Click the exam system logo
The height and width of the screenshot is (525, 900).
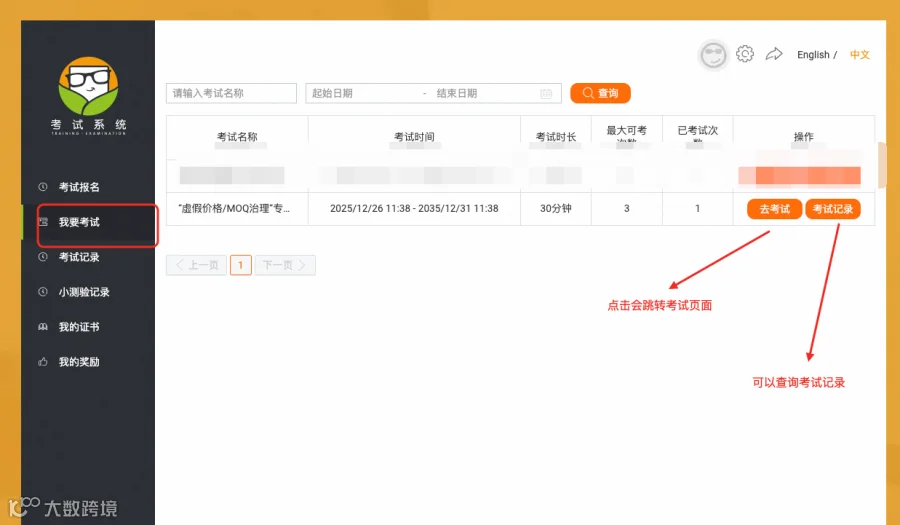(x=88, y=96)
